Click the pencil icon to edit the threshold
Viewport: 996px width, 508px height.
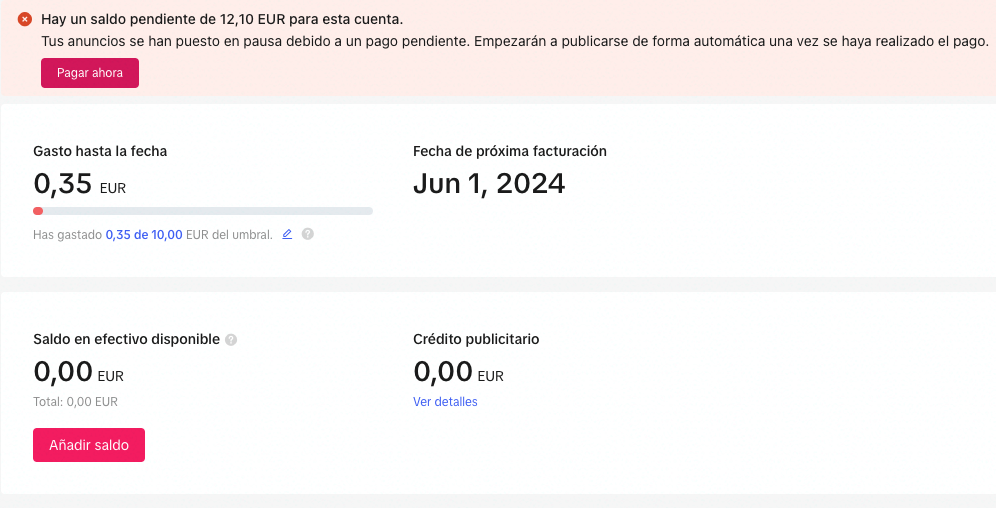pos(287,234)
